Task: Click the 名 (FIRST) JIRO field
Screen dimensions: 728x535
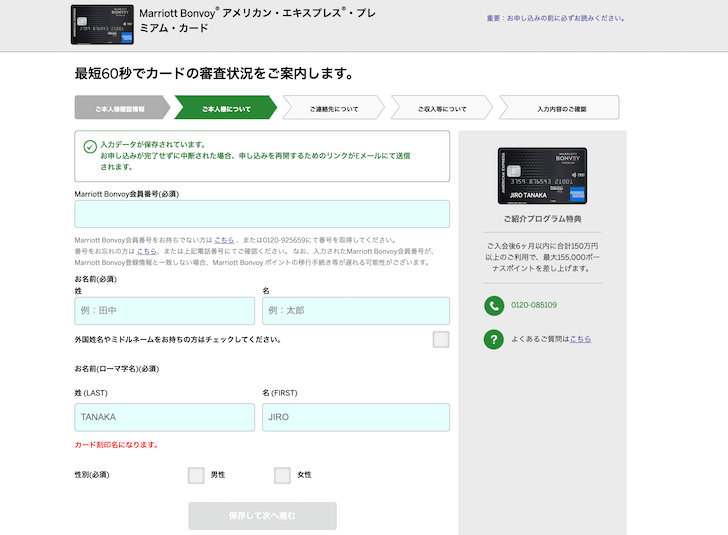Action: pyautogui.click(x=356, y=417)
